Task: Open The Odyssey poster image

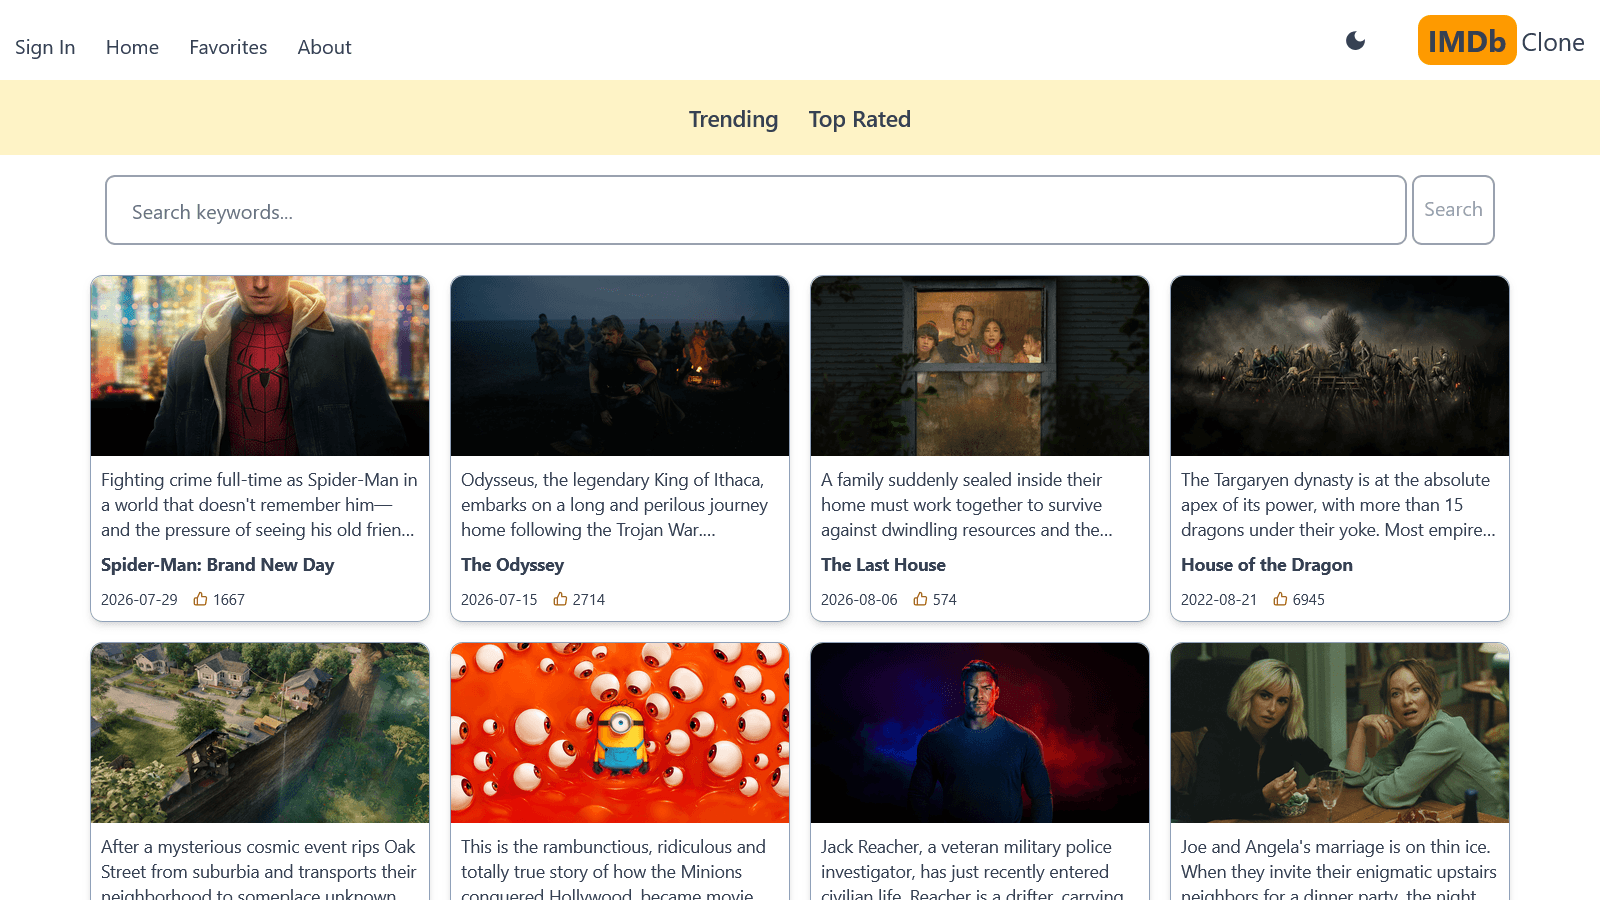Action: (620, 366)
